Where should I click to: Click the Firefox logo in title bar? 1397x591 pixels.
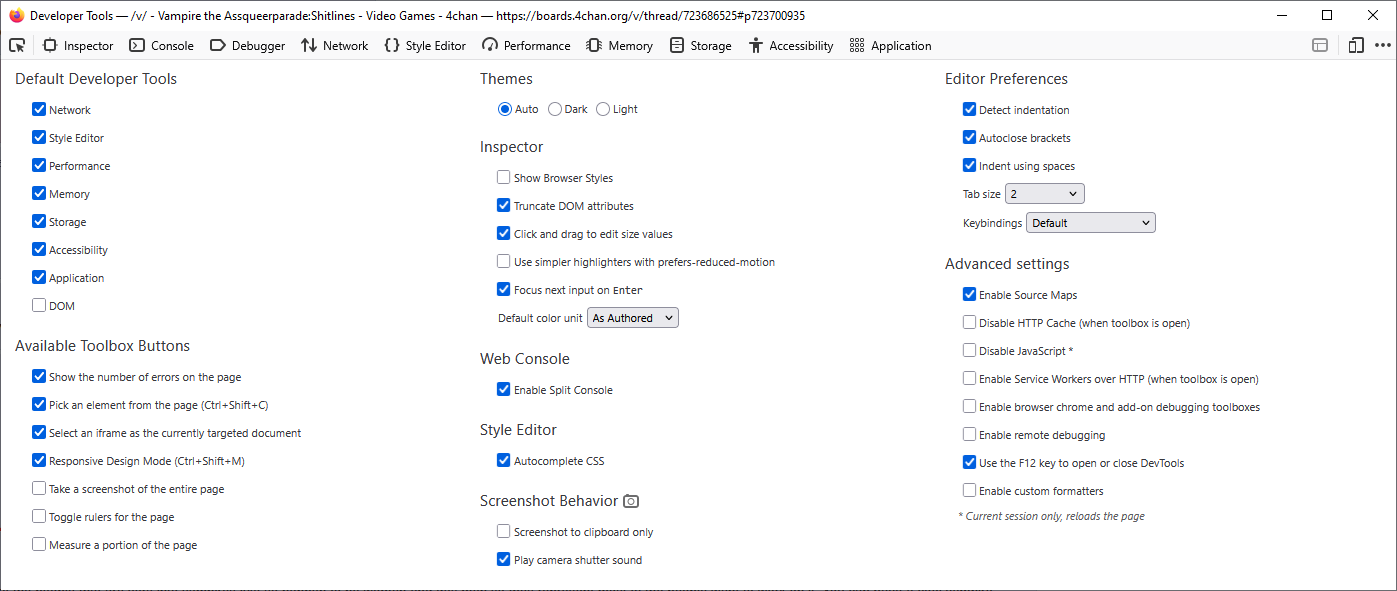pyautogui.click(x=16, y=15)
